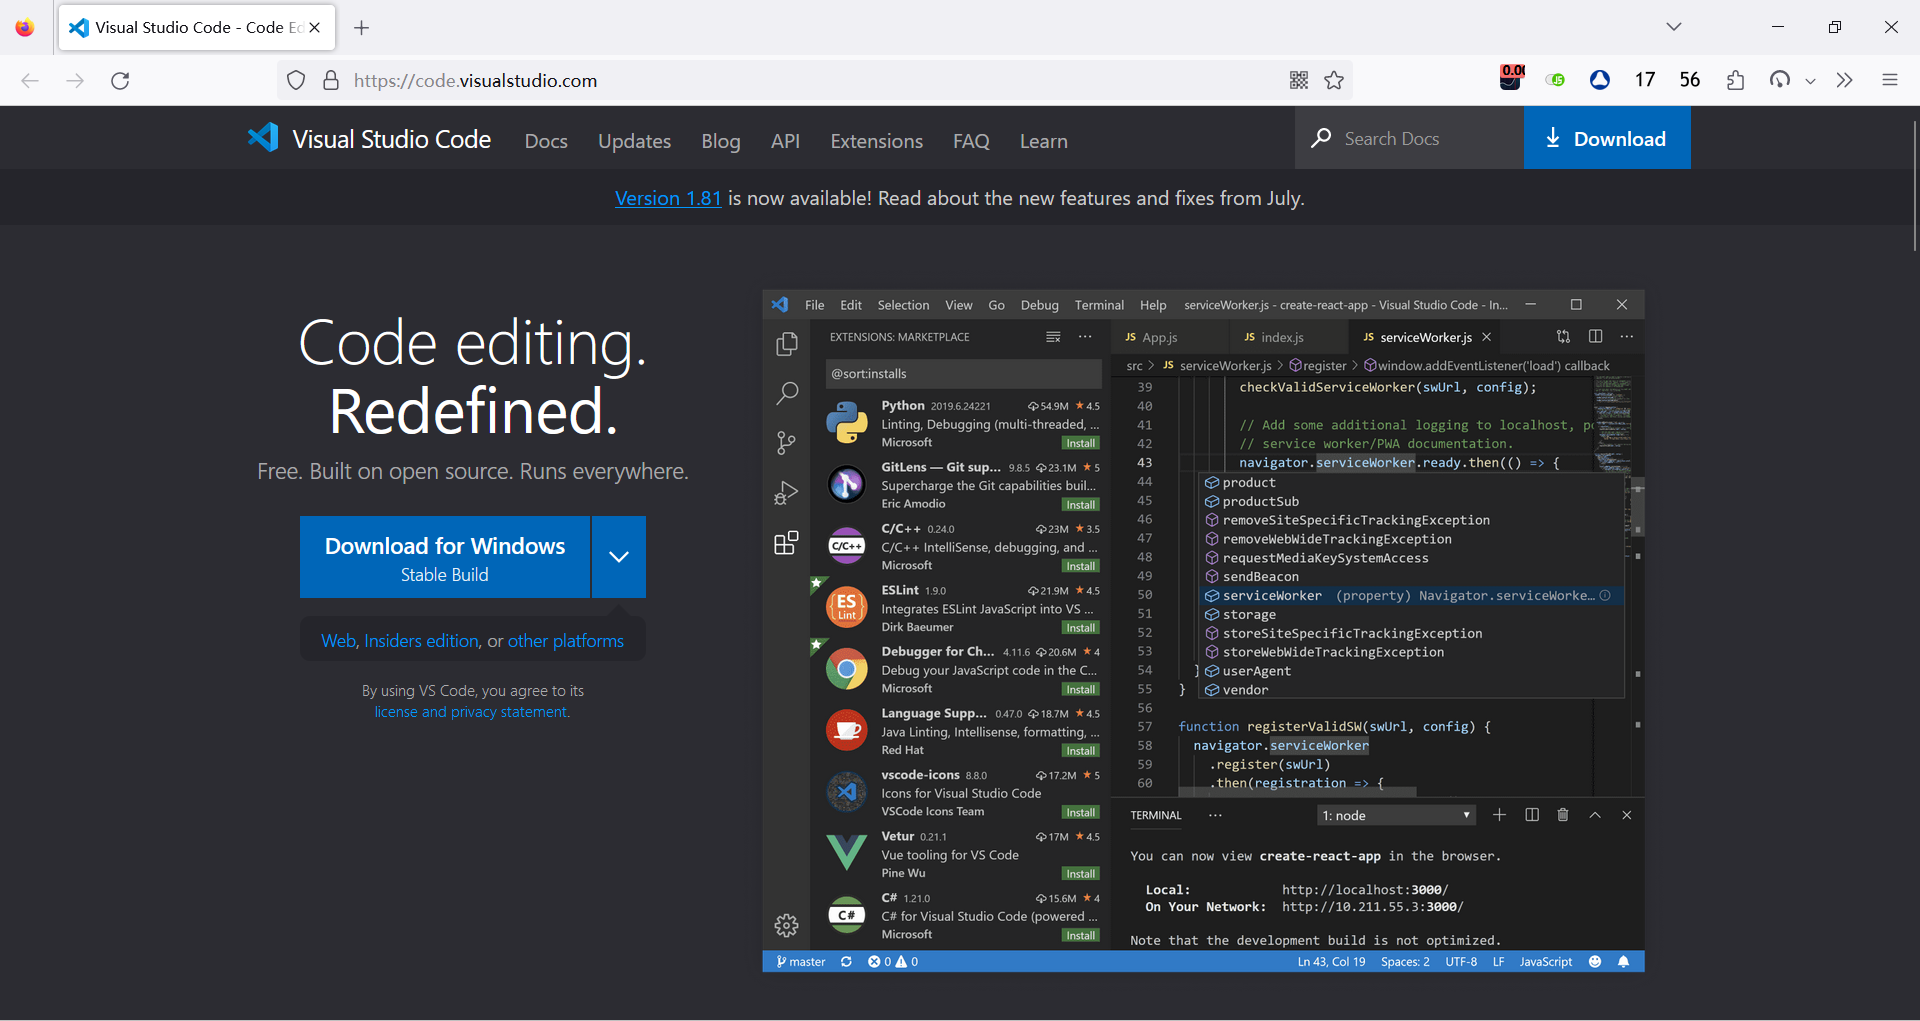
Task: Open the API navigation item
Action: [785, 141]
